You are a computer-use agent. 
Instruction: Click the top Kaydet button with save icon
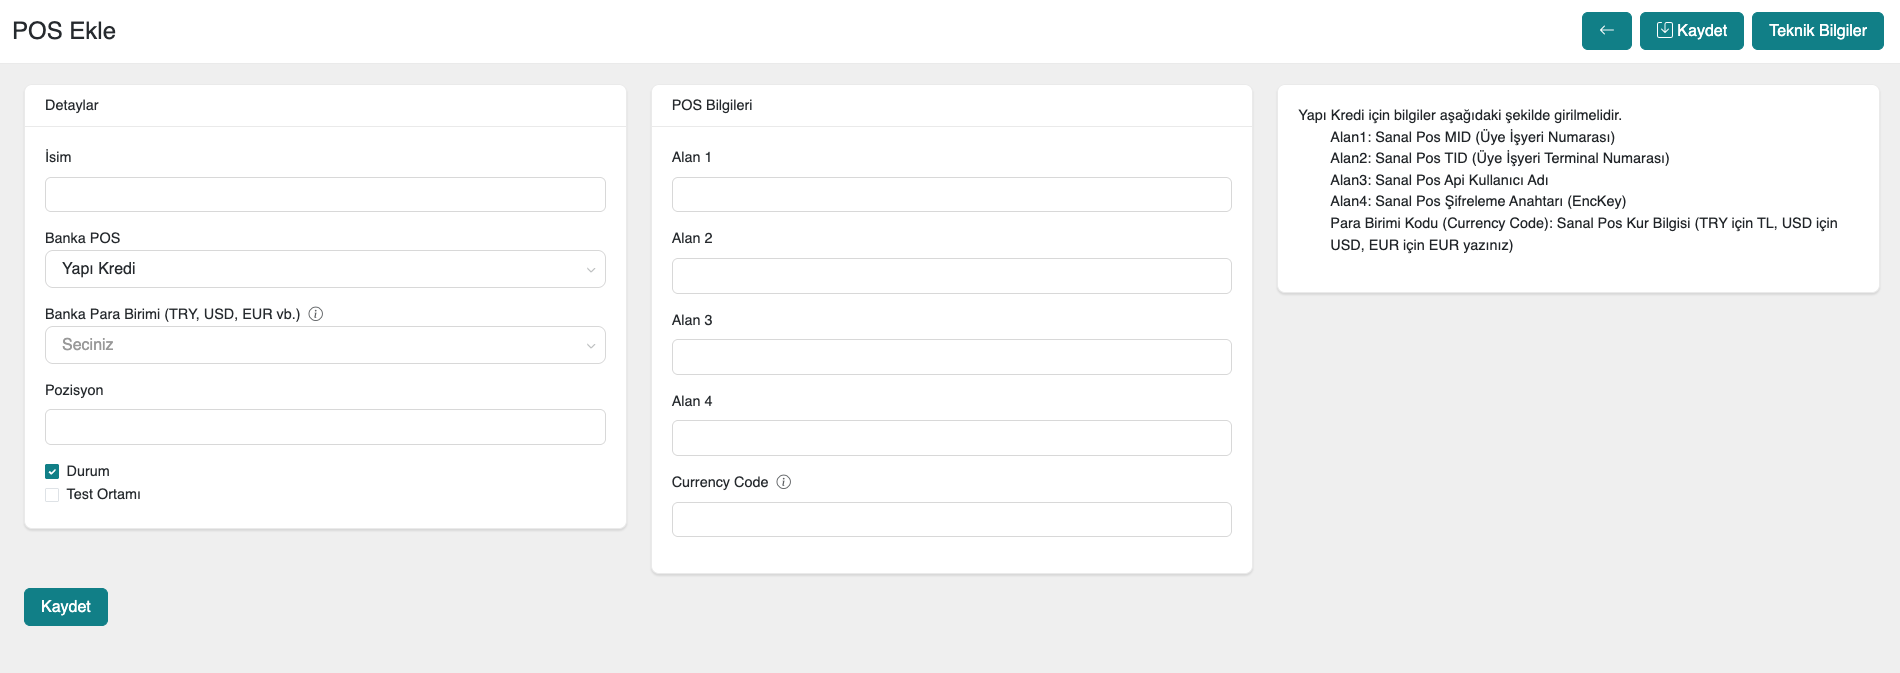pyautogui.click(x=1691, y=31)
